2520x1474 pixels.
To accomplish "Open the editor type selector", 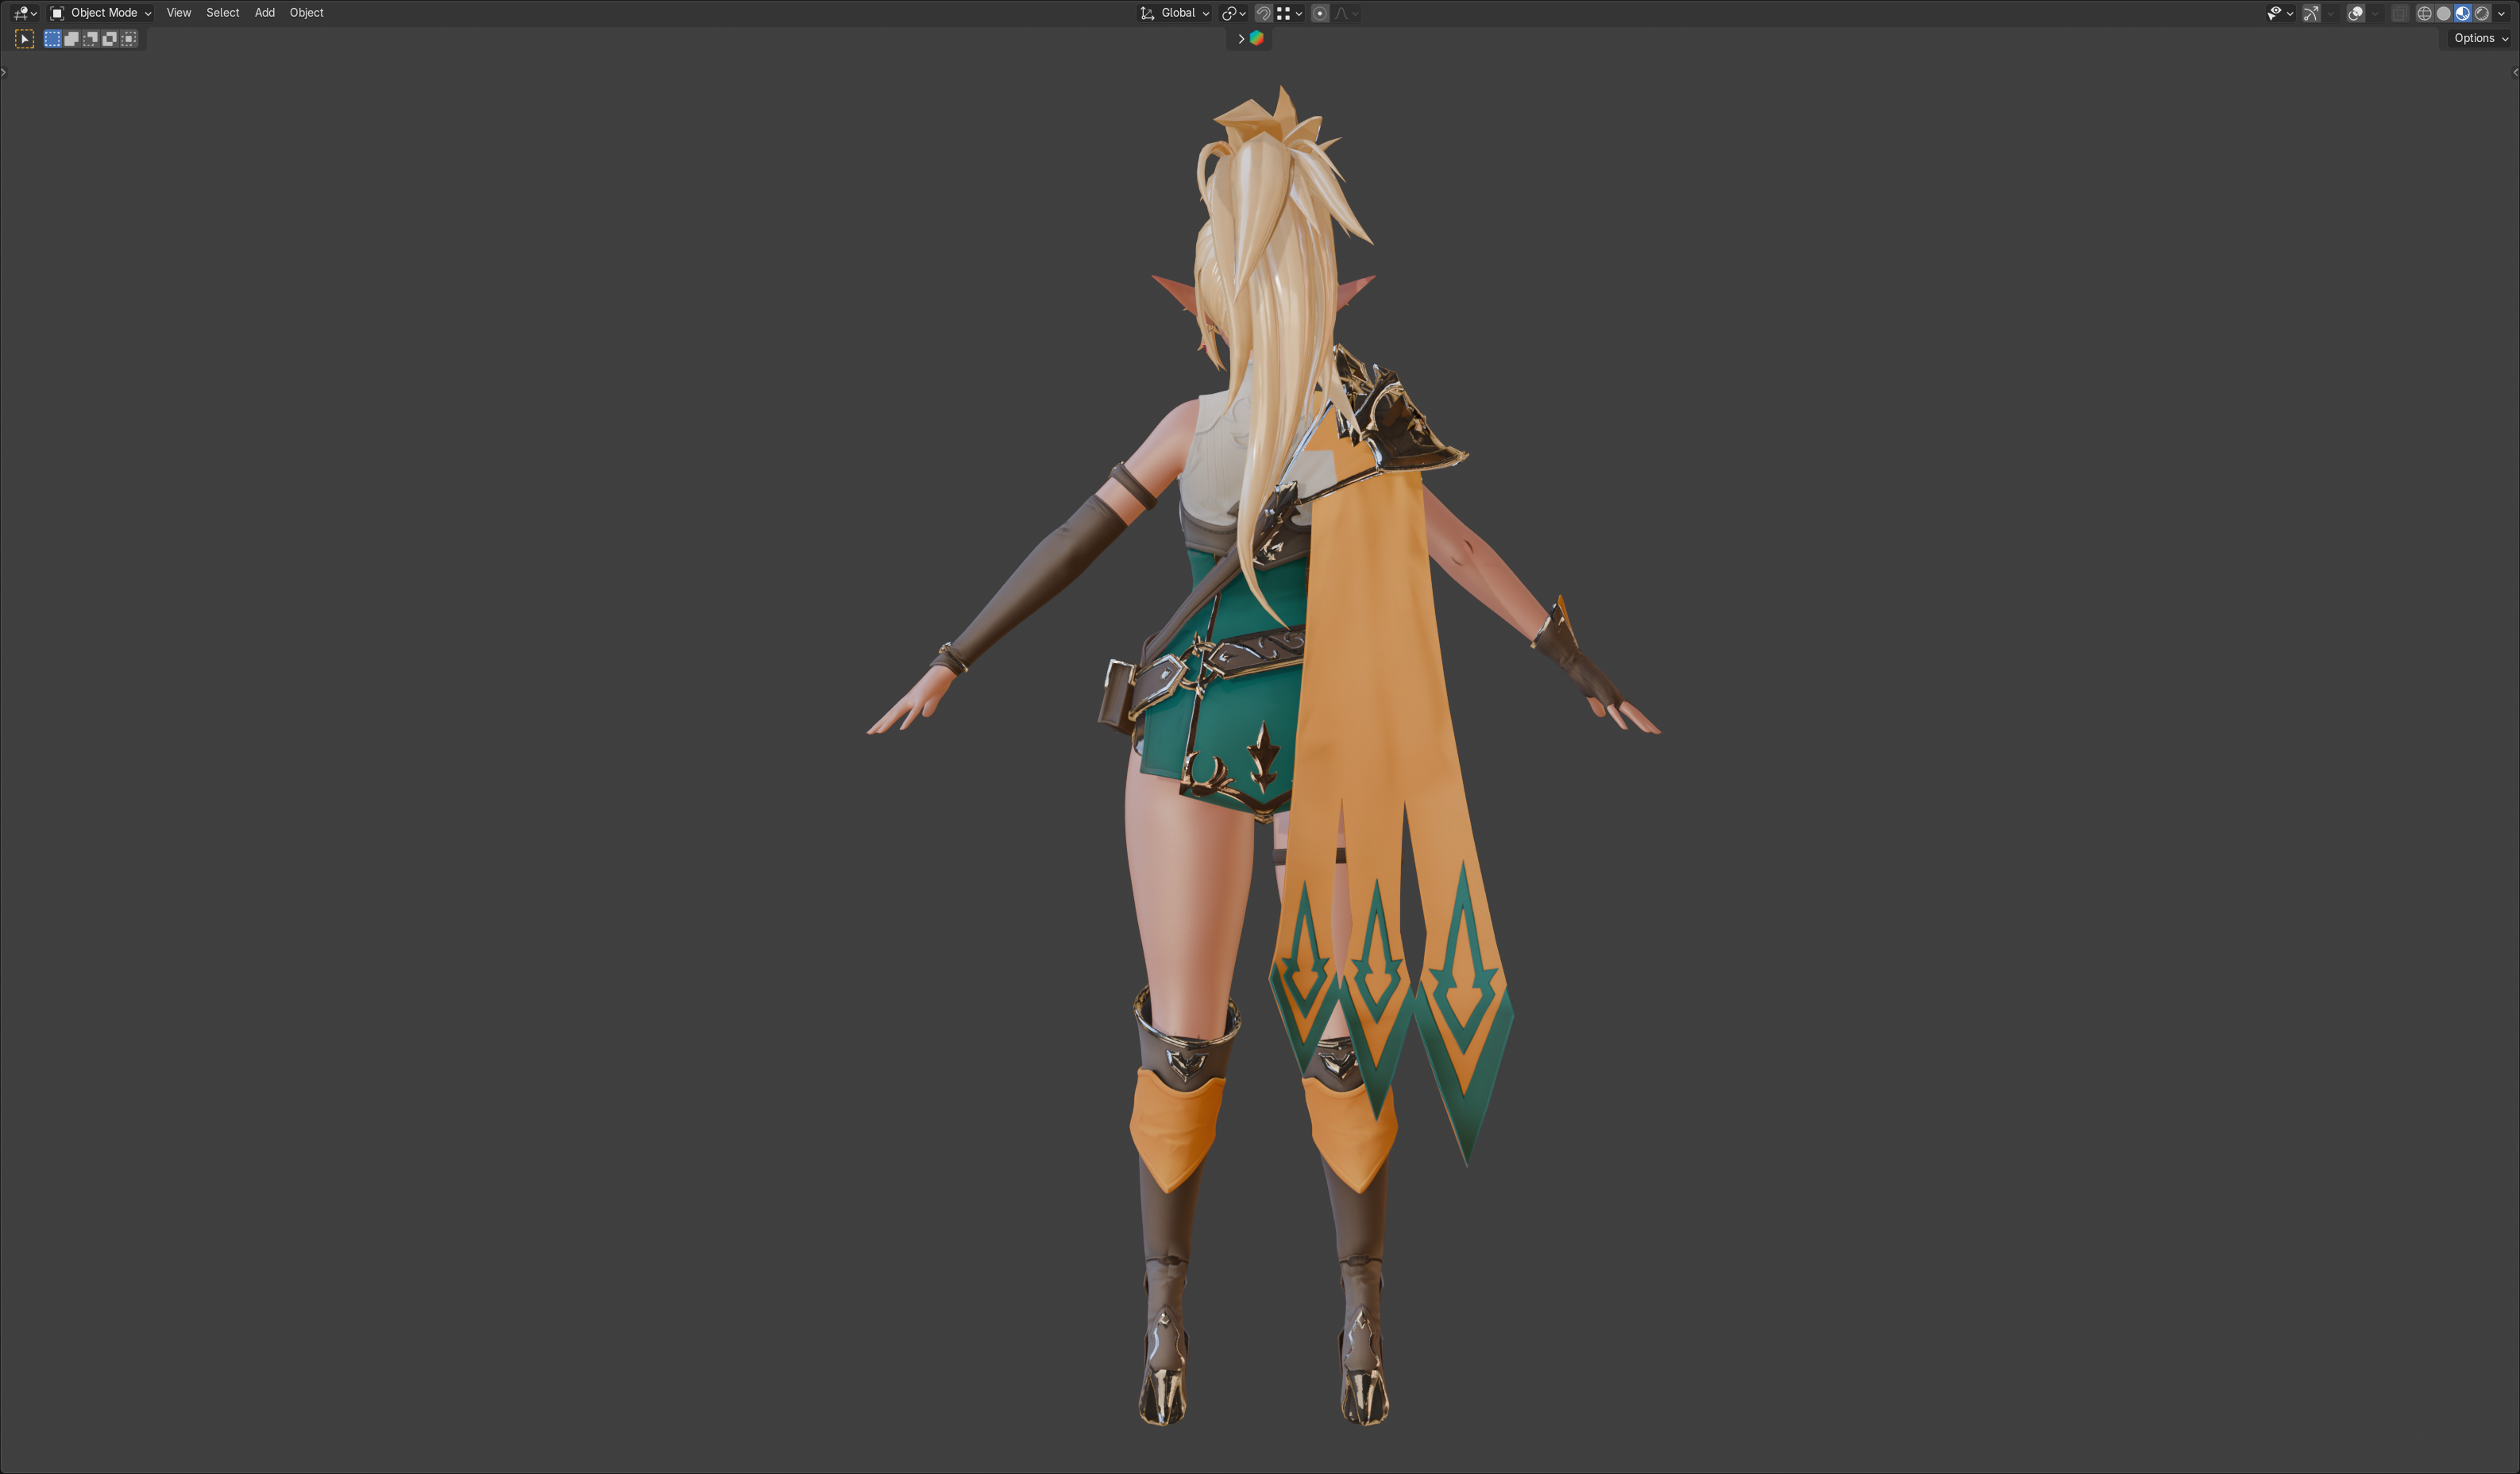I will click(25, 13).
